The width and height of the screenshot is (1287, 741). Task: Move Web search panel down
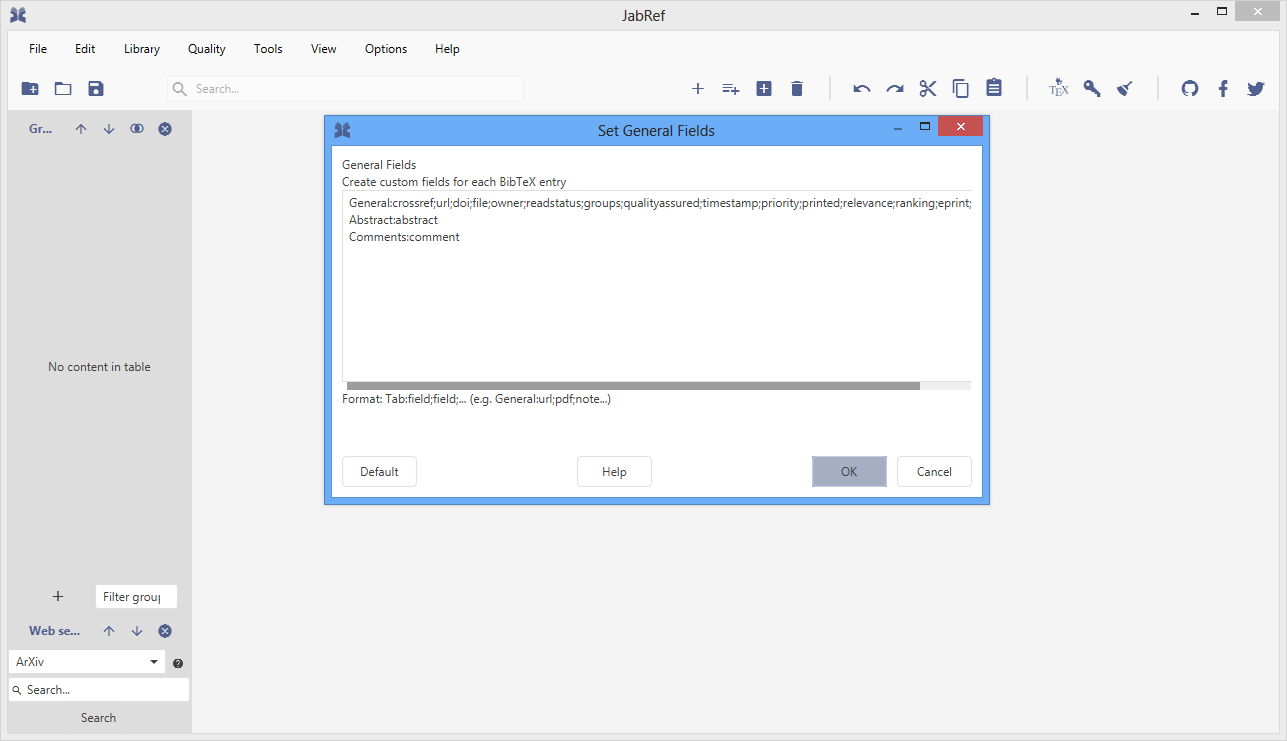click(x=137, y=631)
